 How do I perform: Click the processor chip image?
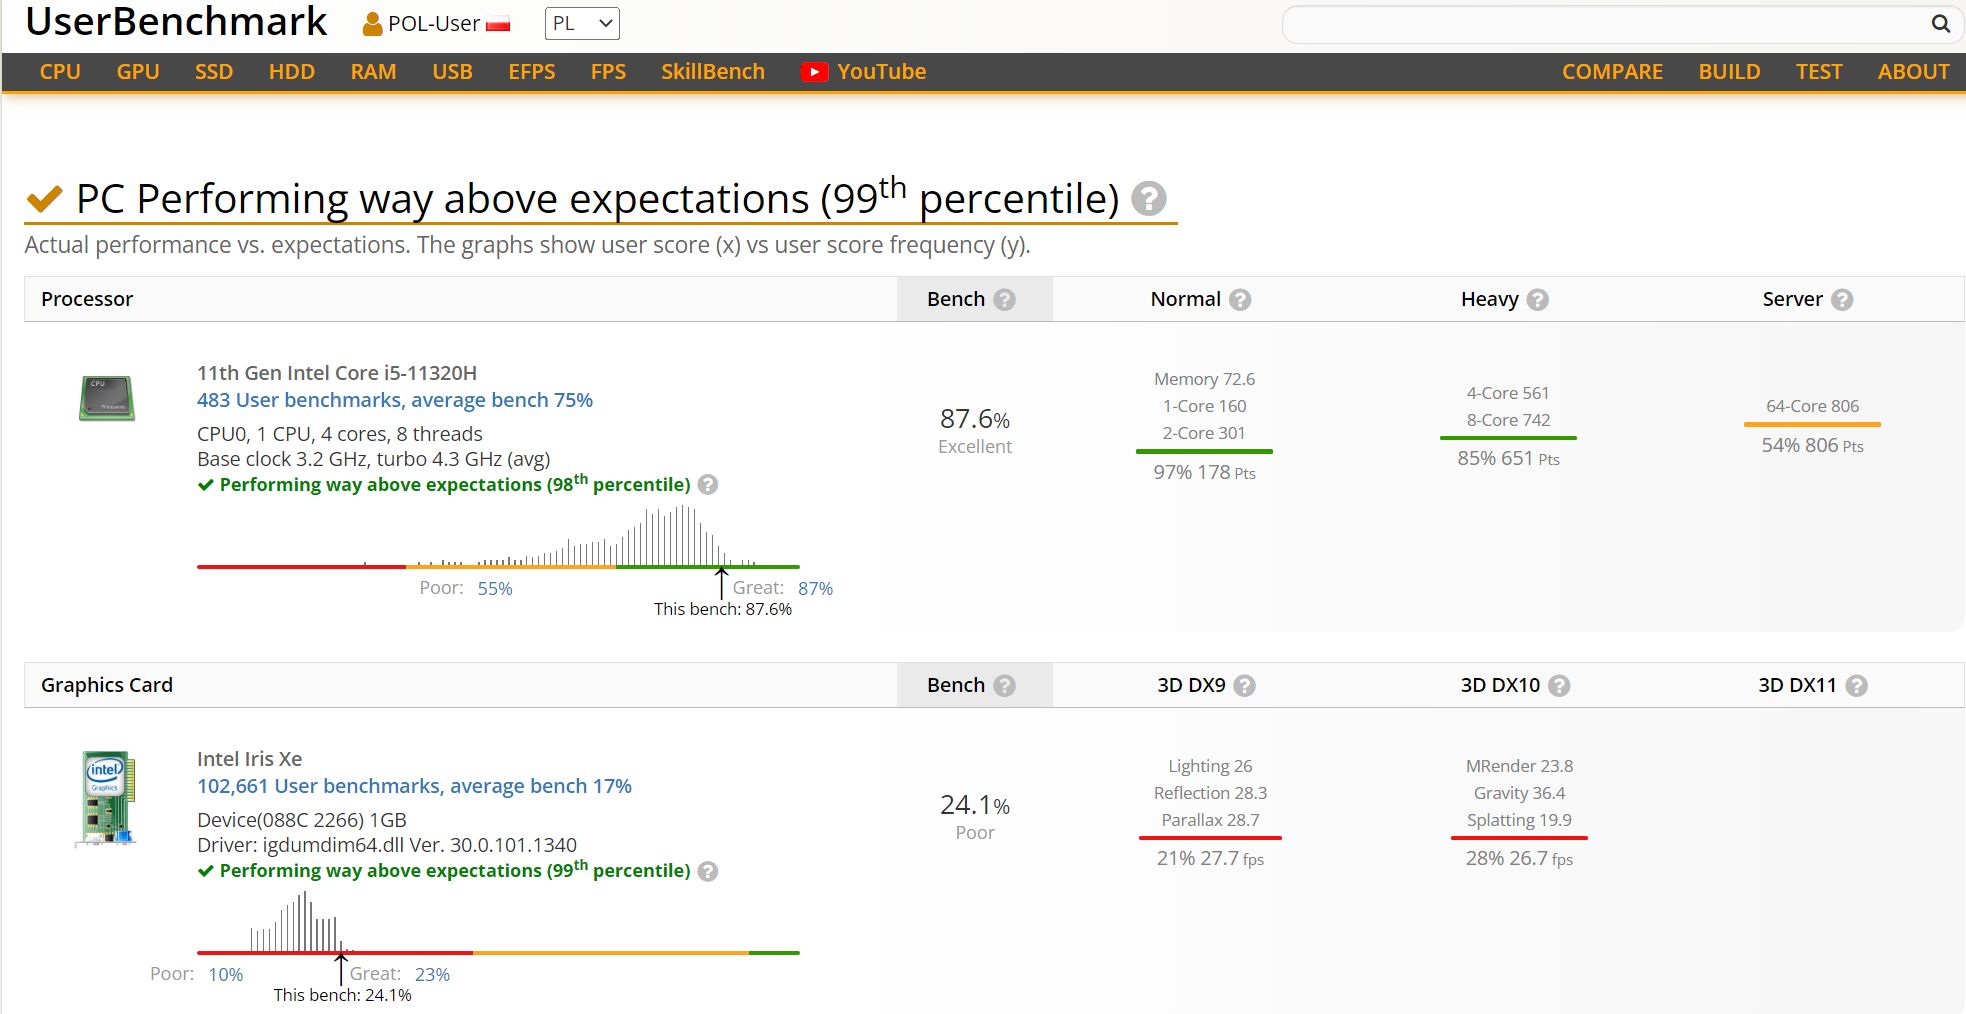coord(107,398)
